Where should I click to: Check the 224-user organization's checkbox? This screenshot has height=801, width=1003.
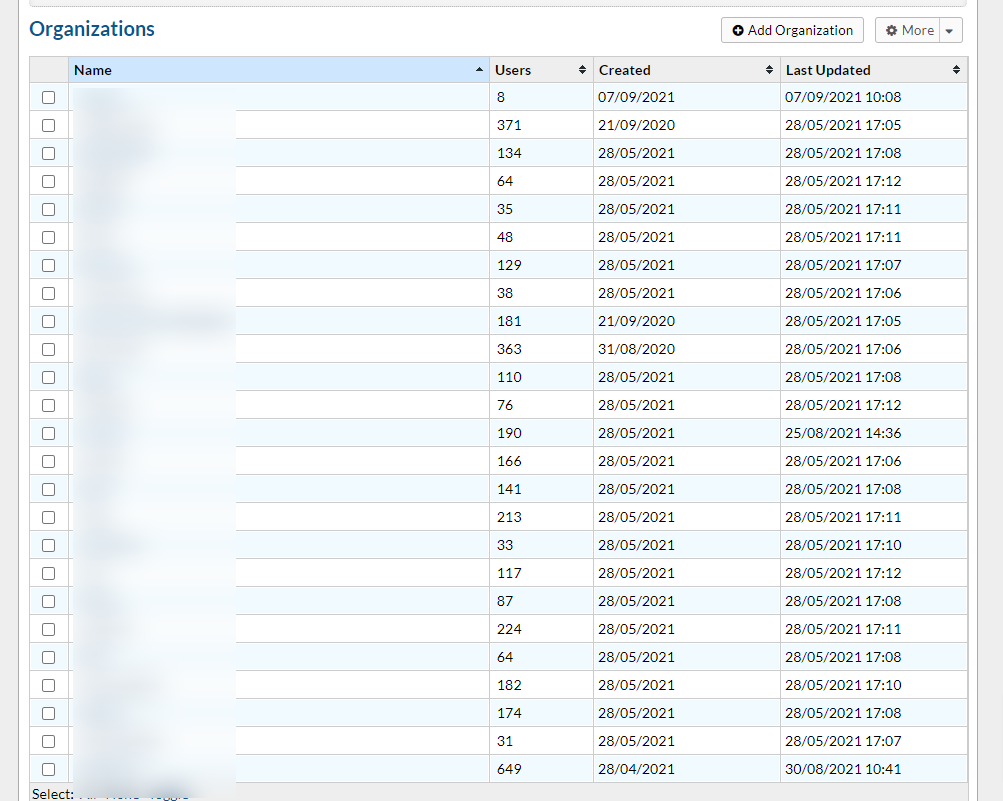coord(48,630)
